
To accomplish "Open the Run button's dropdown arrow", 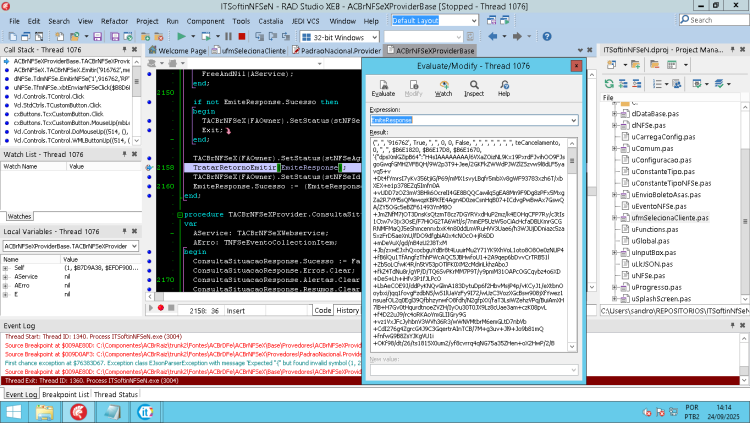I will pyautogui.click(x=193, y=36).
